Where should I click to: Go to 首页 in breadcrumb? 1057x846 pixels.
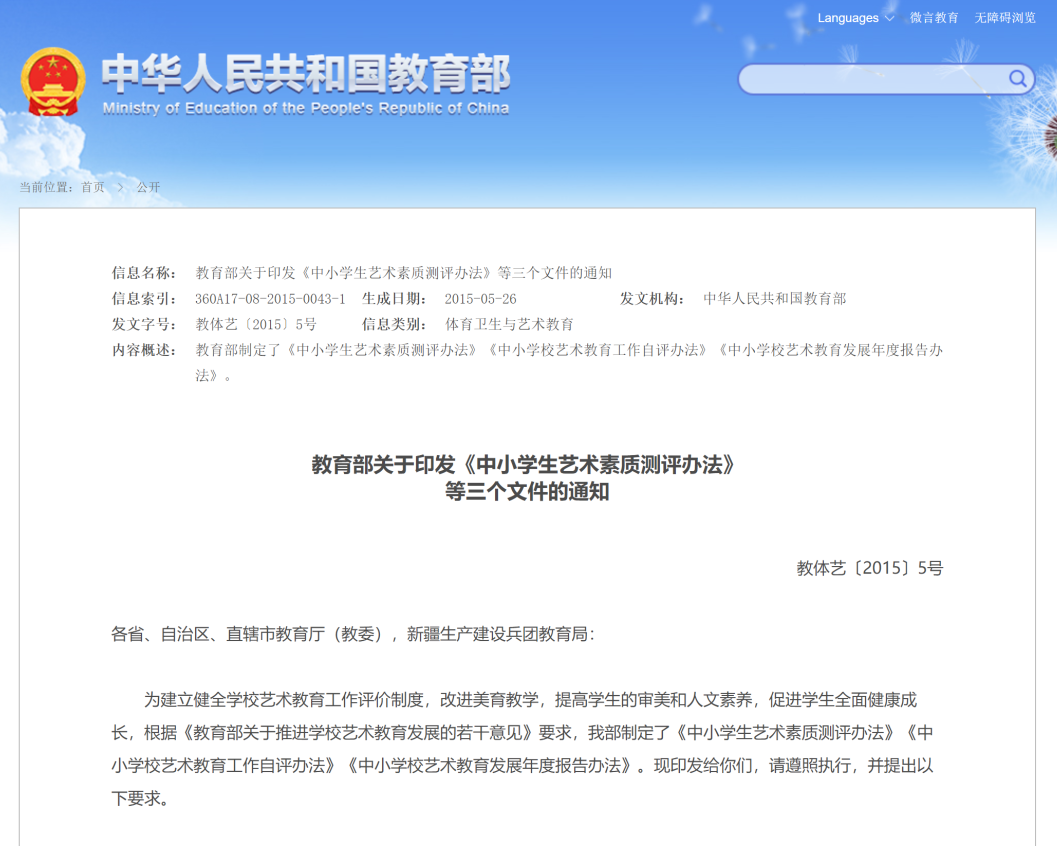[x=93, y=187]
